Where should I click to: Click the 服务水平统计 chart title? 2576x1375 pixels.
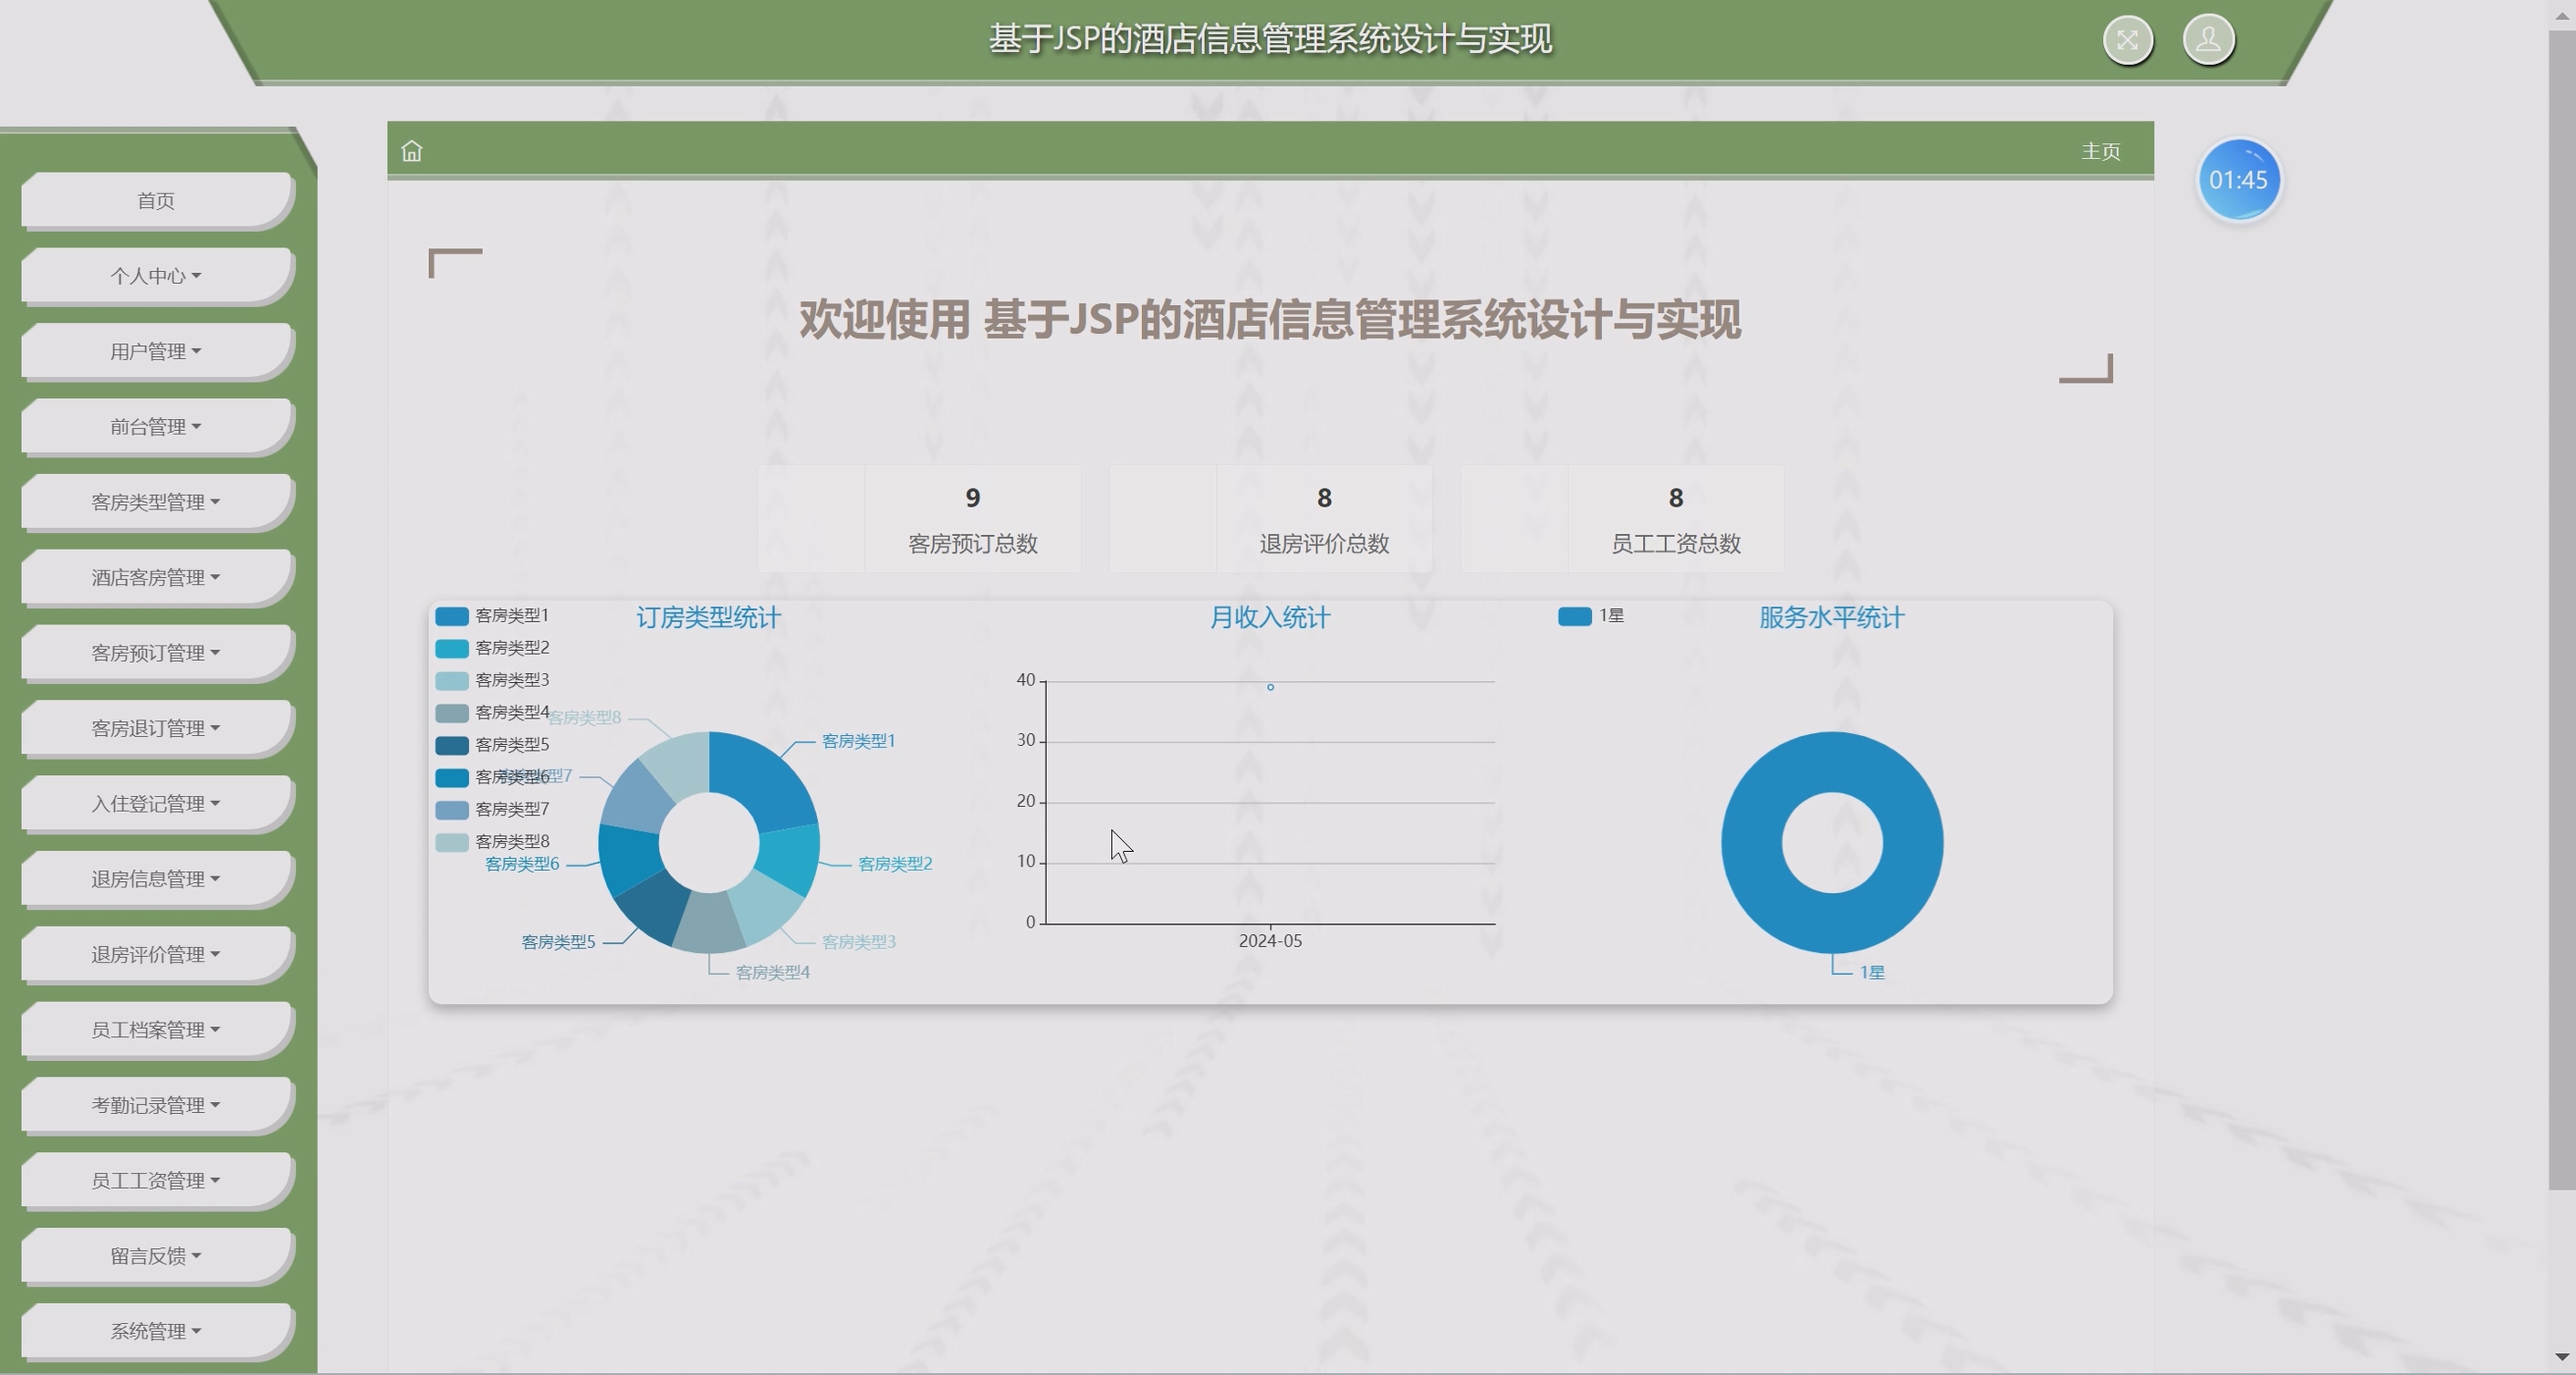[x=1831, y=618]
